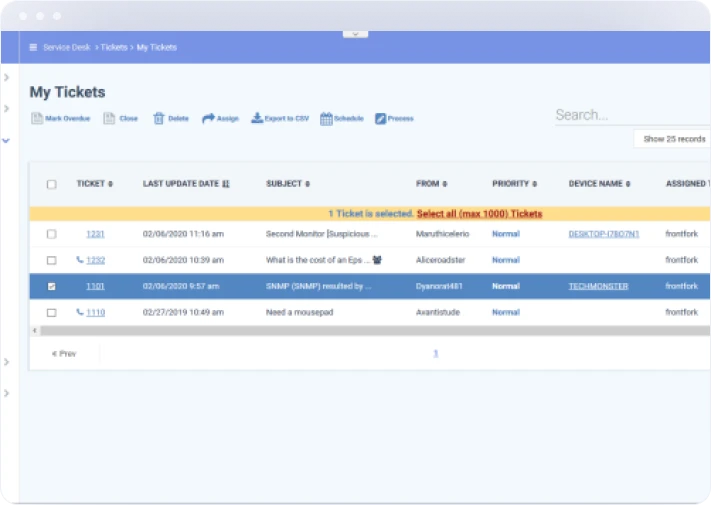Expand the collapsed top panel chevron
The image size is (711, 505).
tap(355, 34)
